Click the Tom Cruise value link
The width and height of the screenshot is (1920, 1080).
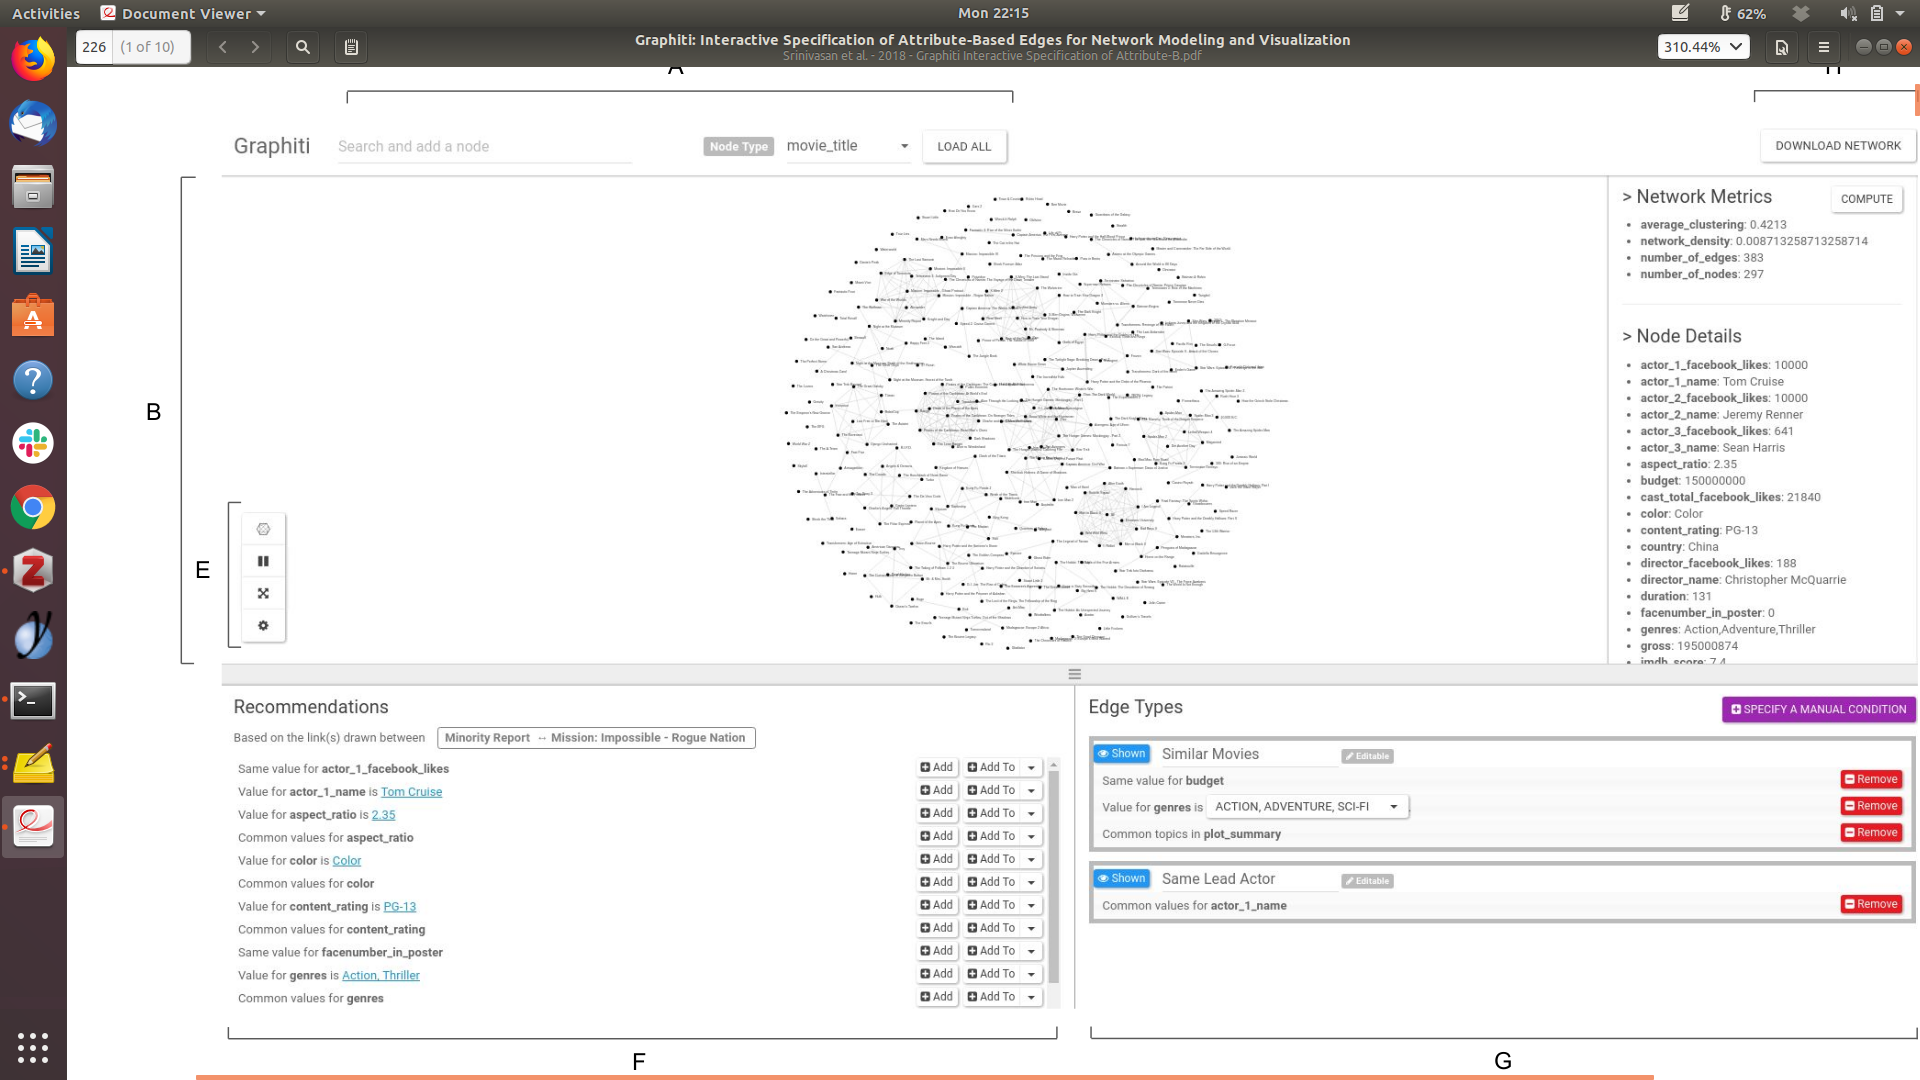click(x=411, y=792)
